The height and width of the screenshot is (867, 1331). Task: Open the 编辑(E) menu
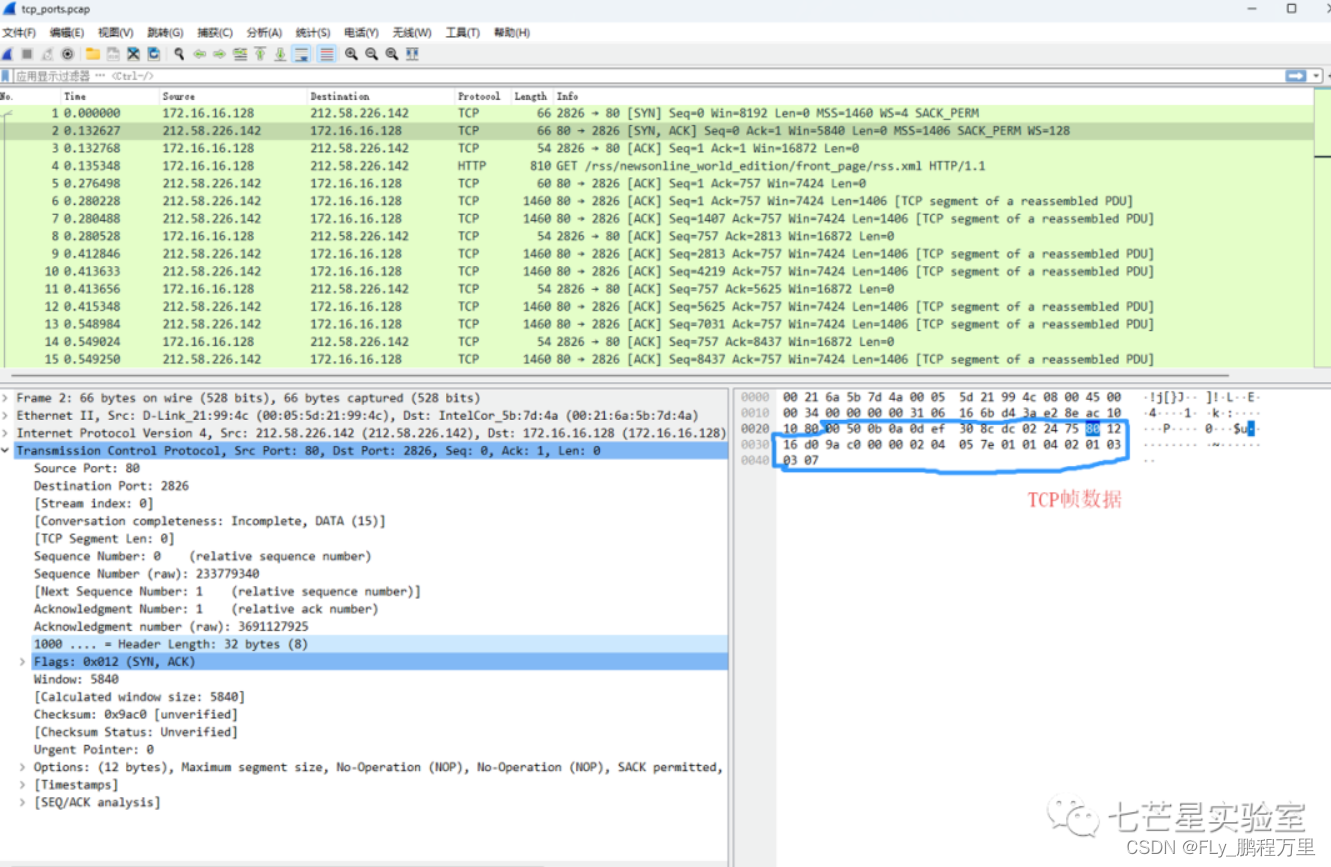(67, 33)
